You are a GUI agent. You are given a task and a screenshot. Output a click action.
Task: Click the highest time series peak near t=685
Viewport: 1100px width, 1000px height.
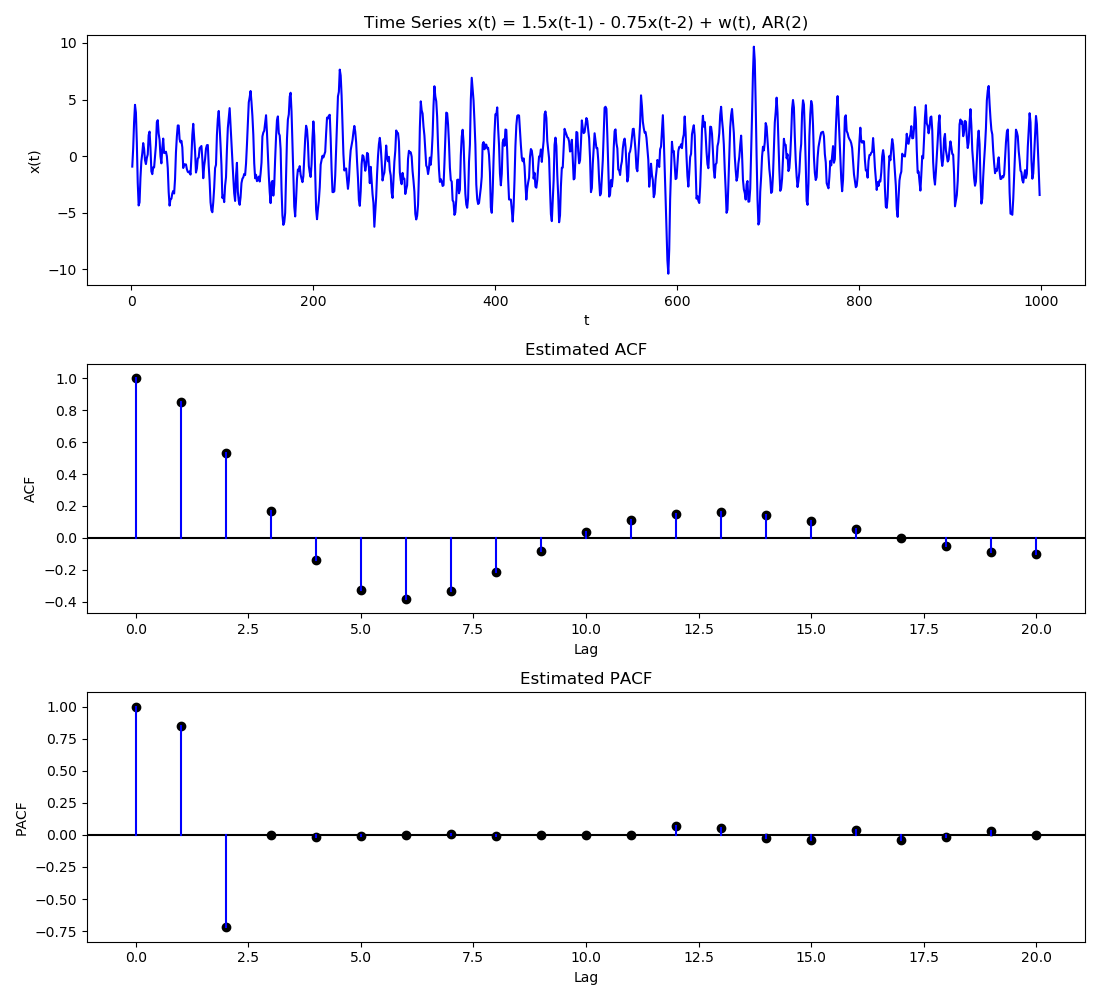(x=753, y=48)
